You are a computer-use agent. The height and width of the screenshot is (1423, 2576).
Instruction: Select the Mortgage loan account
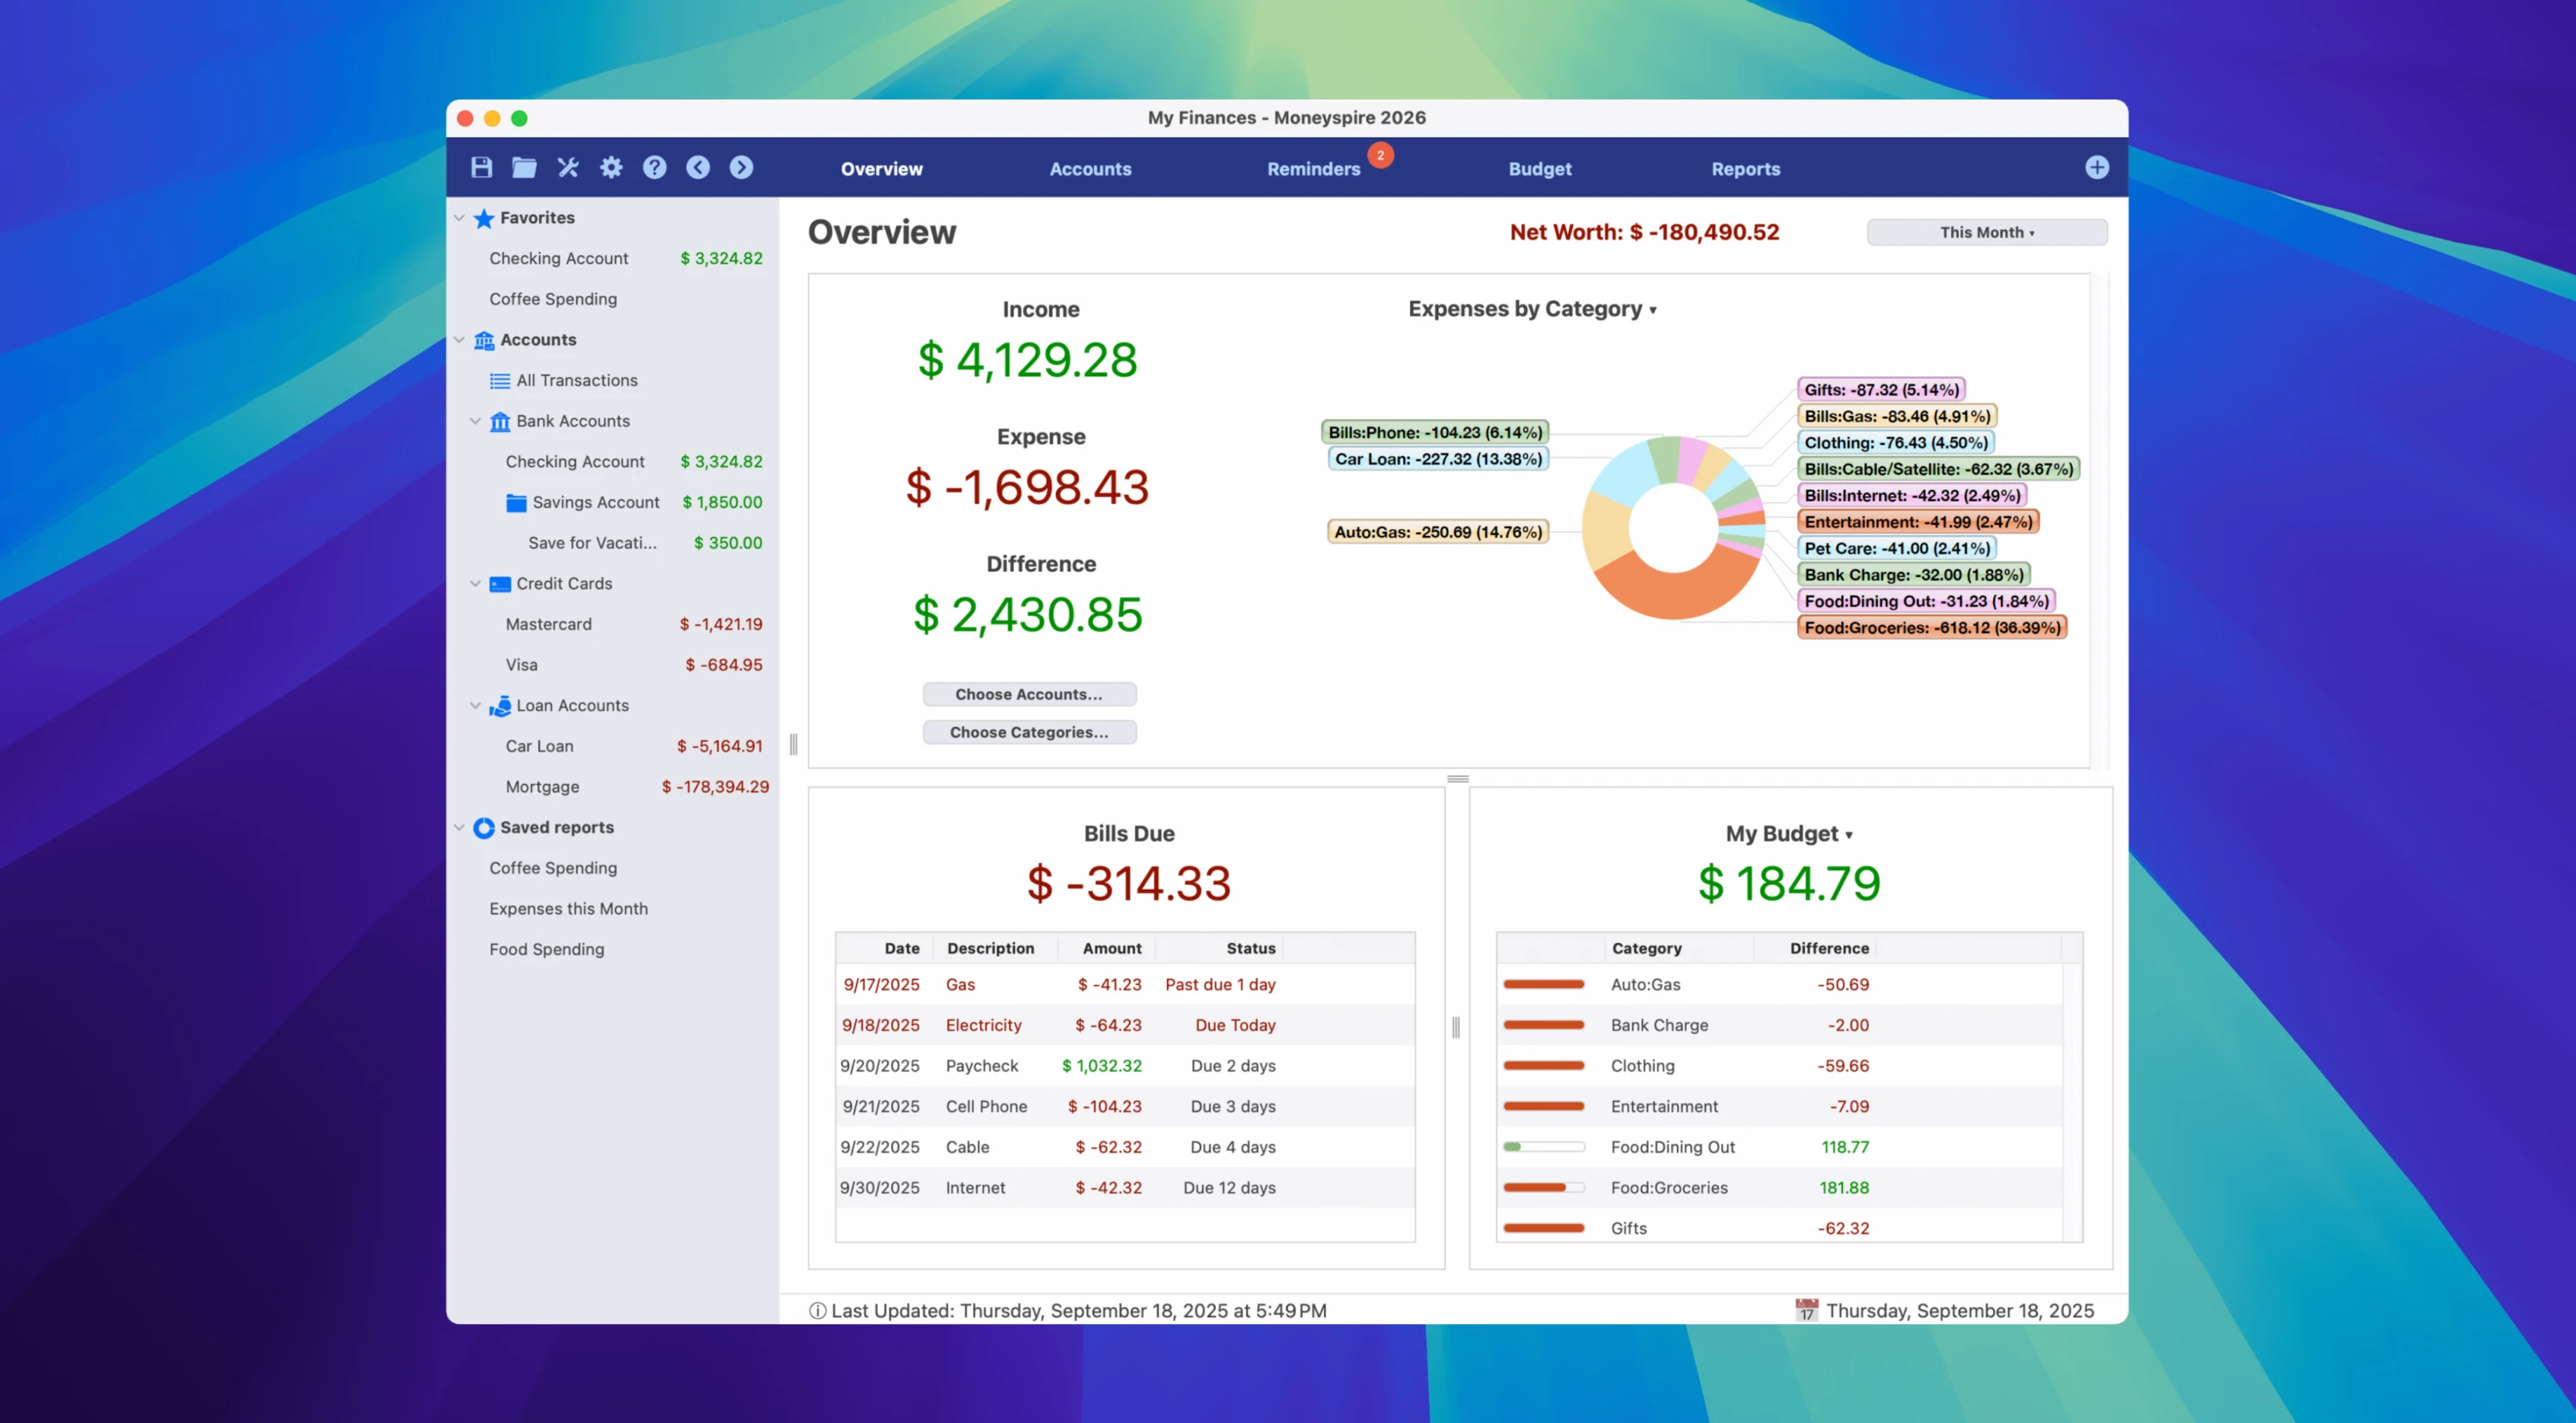(x=542, y=786)
